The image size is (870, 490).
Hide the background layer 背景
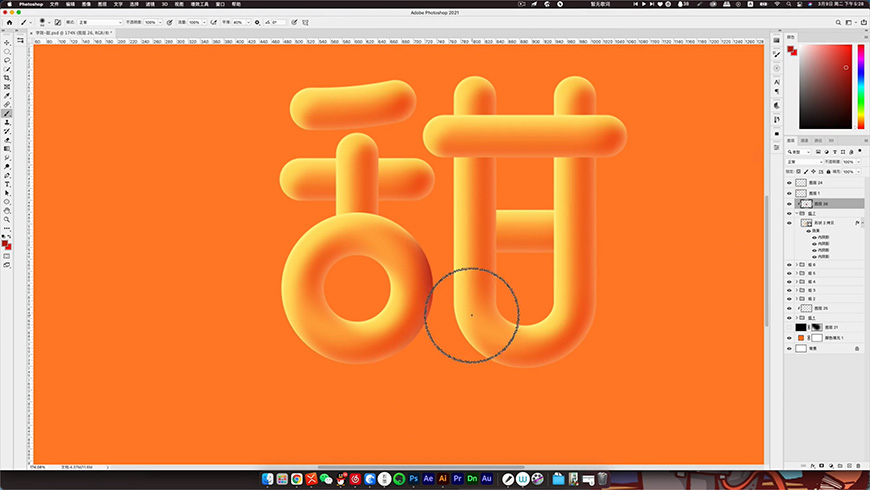click(x=789, y=348)
